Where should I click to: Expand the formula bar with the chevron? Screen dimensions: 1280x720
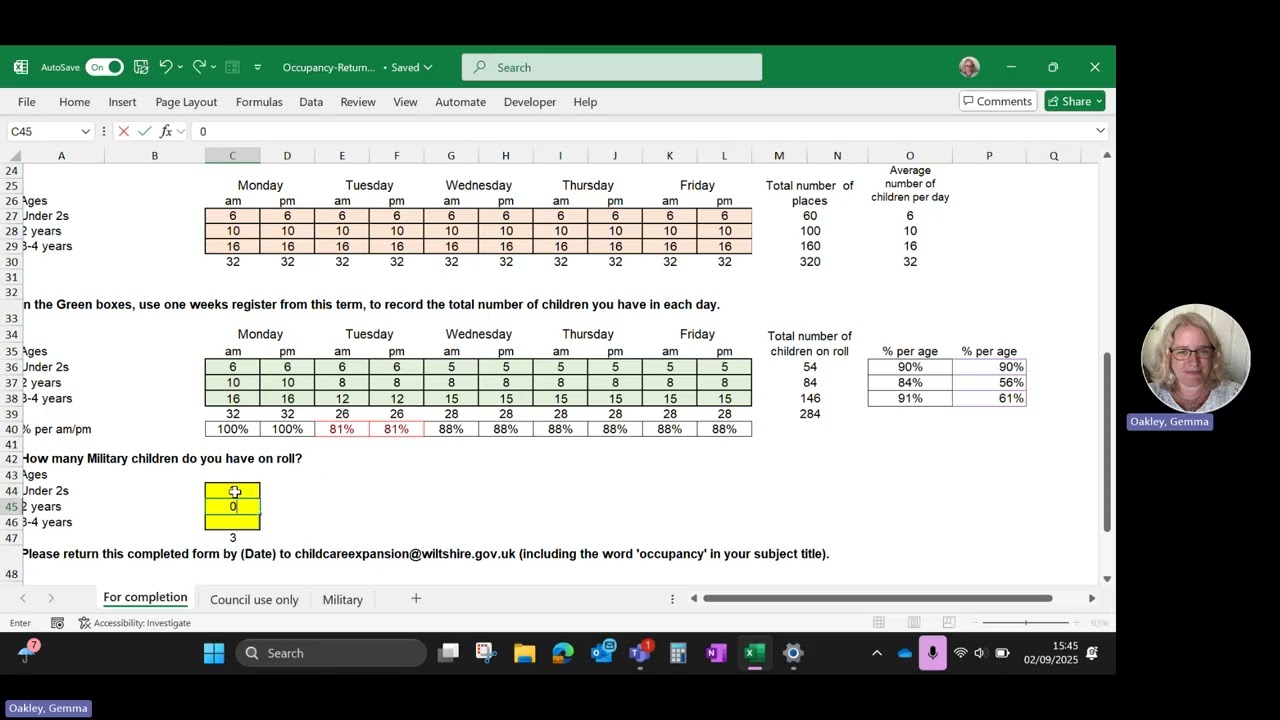coord(1100,131)
